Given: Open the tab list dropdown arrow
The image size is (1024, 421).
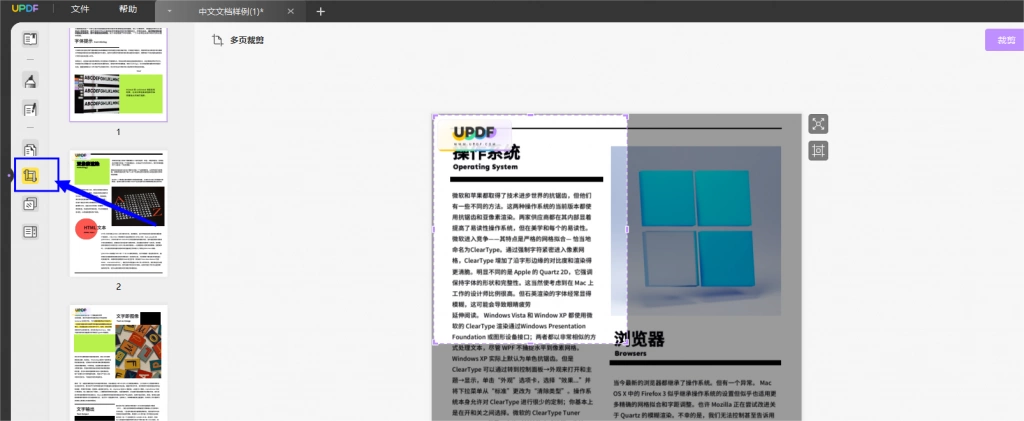Looking at the screenshot, I should tap(169, 11).
